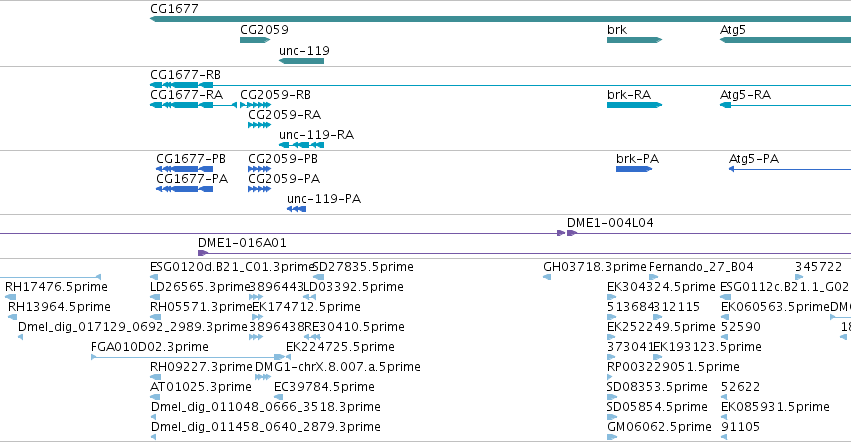Screen dimensions: 851x442
Task: Click ESG0120d.B21_C01.3prime EST label
Action: click(x=232, y=267)
